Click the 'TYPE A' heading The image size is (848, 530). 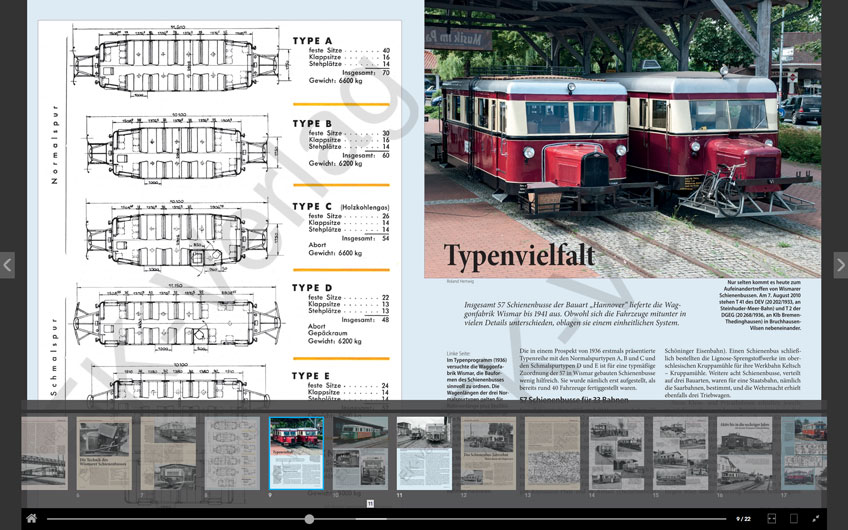point(312,41)
